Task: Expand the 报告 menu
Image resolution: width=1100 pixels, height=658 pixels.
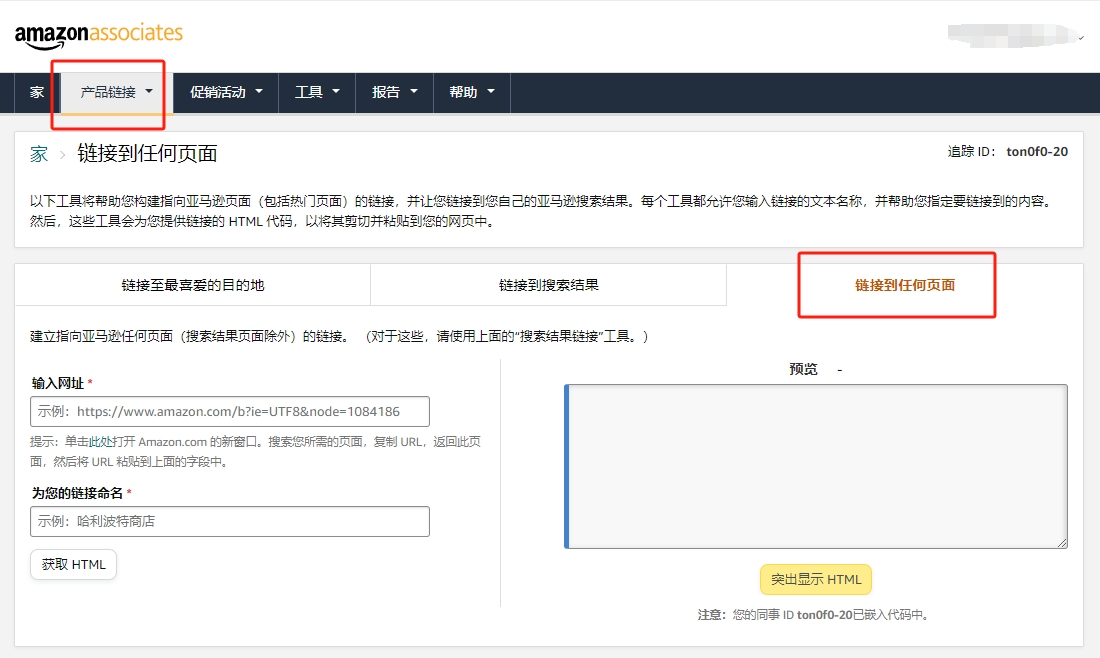Action: click(x=394, y=92)
